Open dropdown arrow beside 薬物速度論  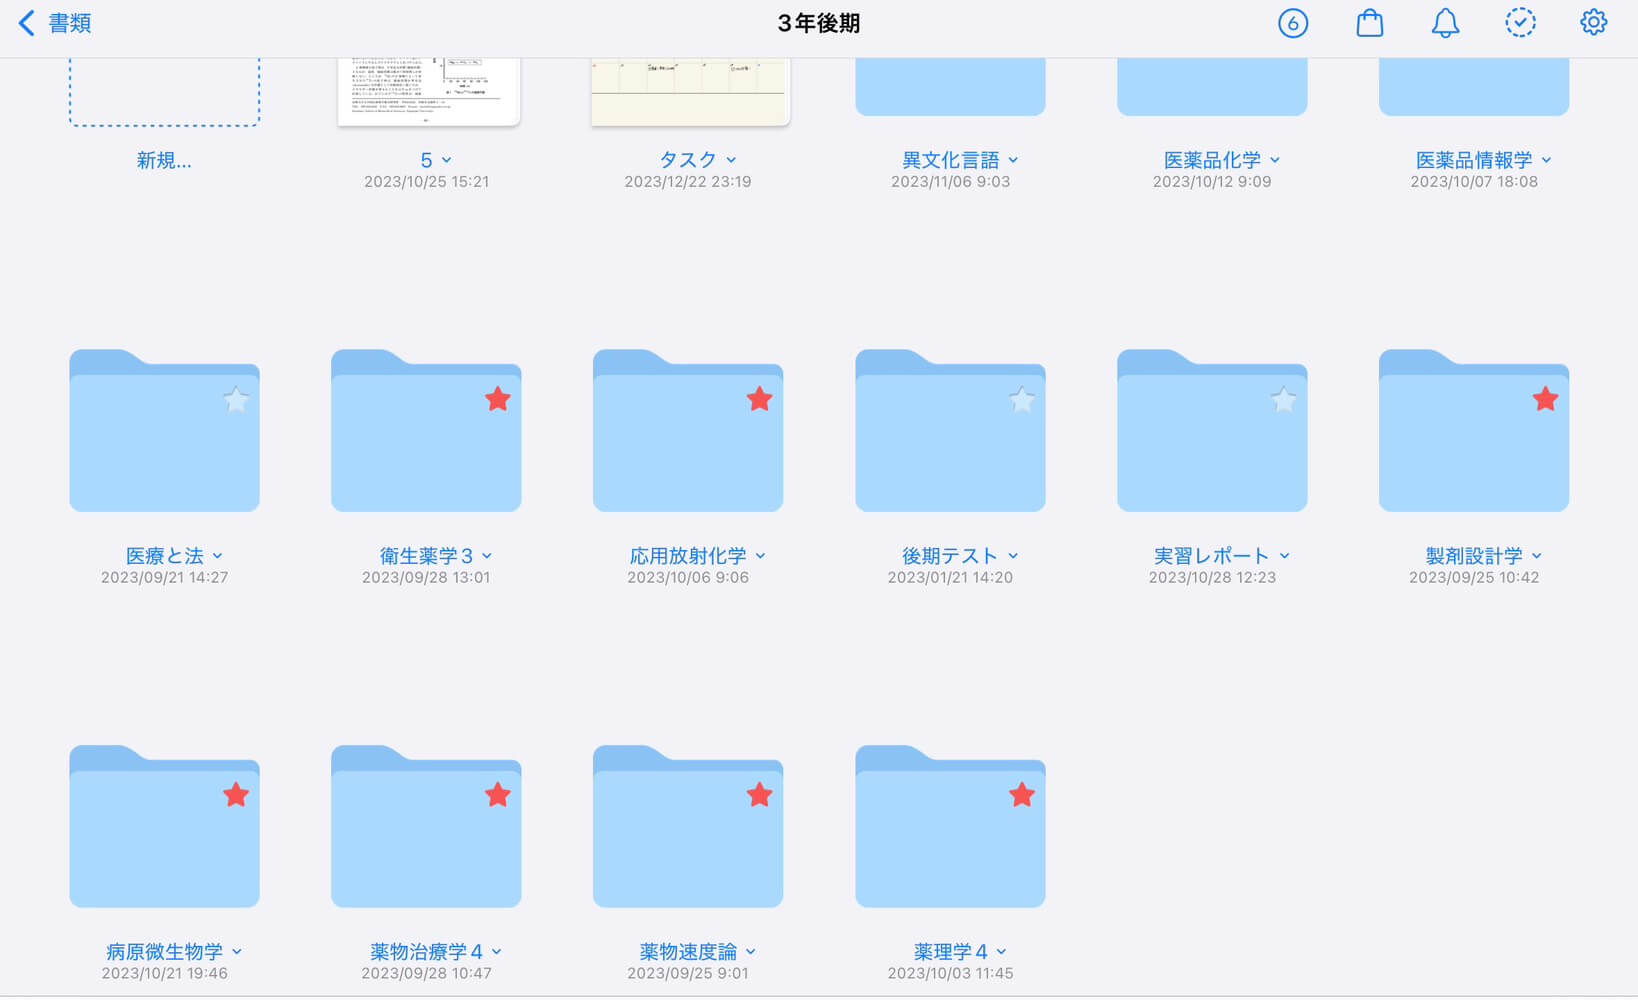pos(751,952)
